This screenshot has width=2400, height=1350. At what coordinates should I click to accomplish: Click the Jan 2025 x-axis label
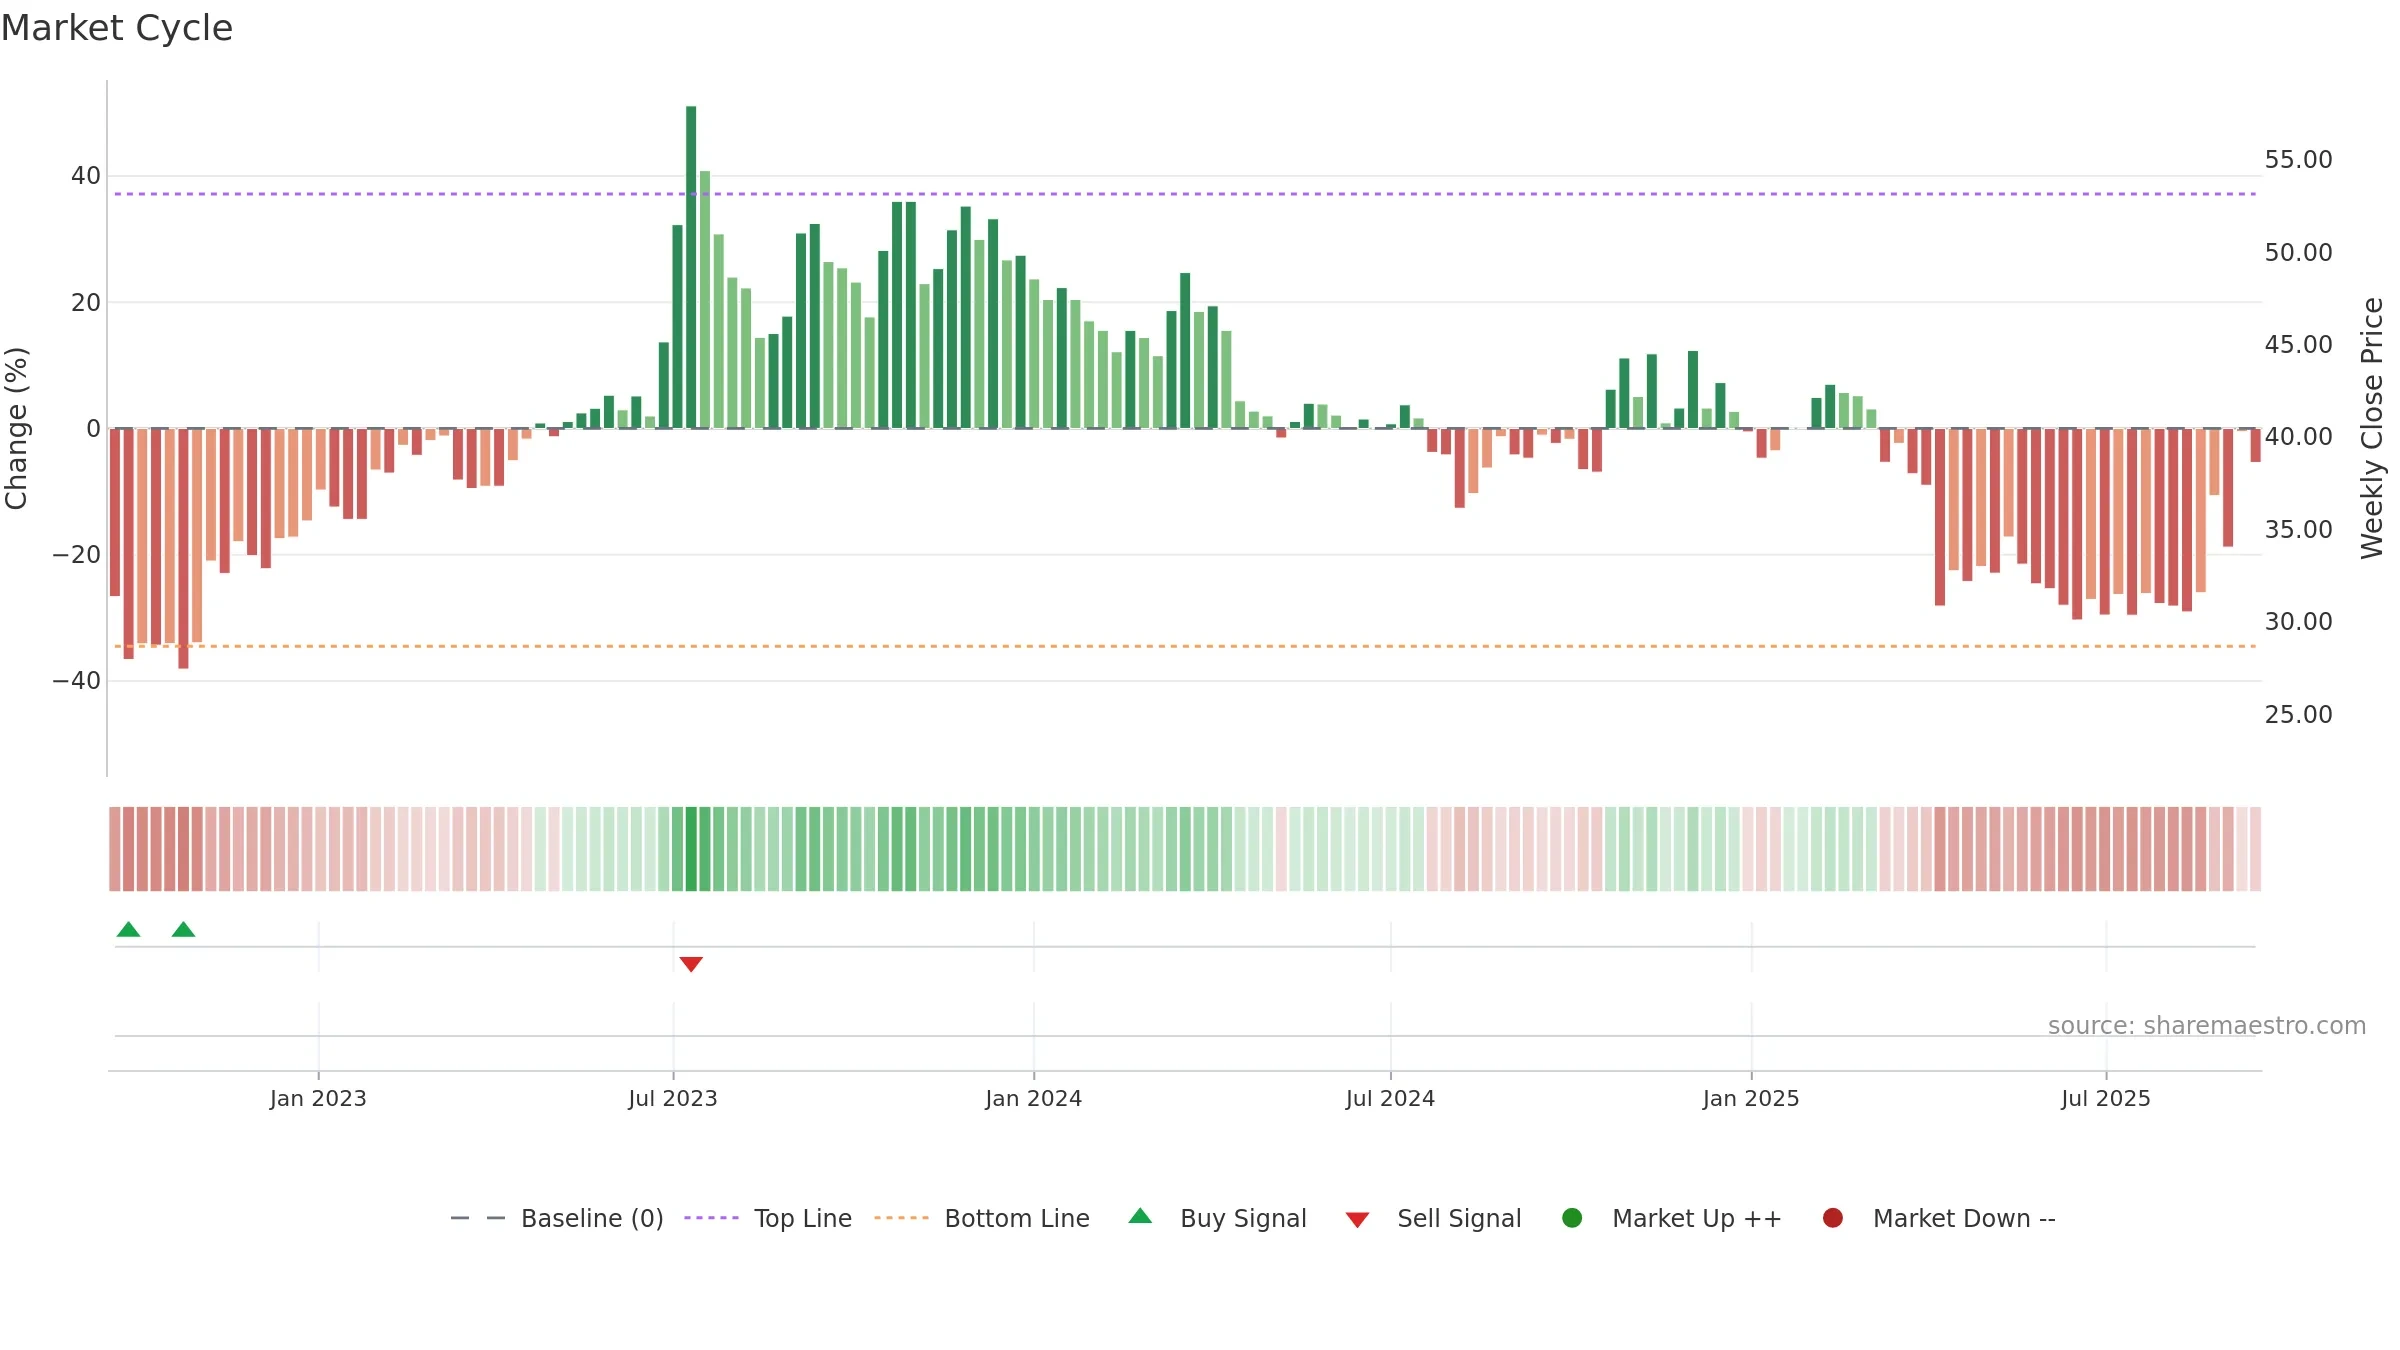point(1751,1098)
